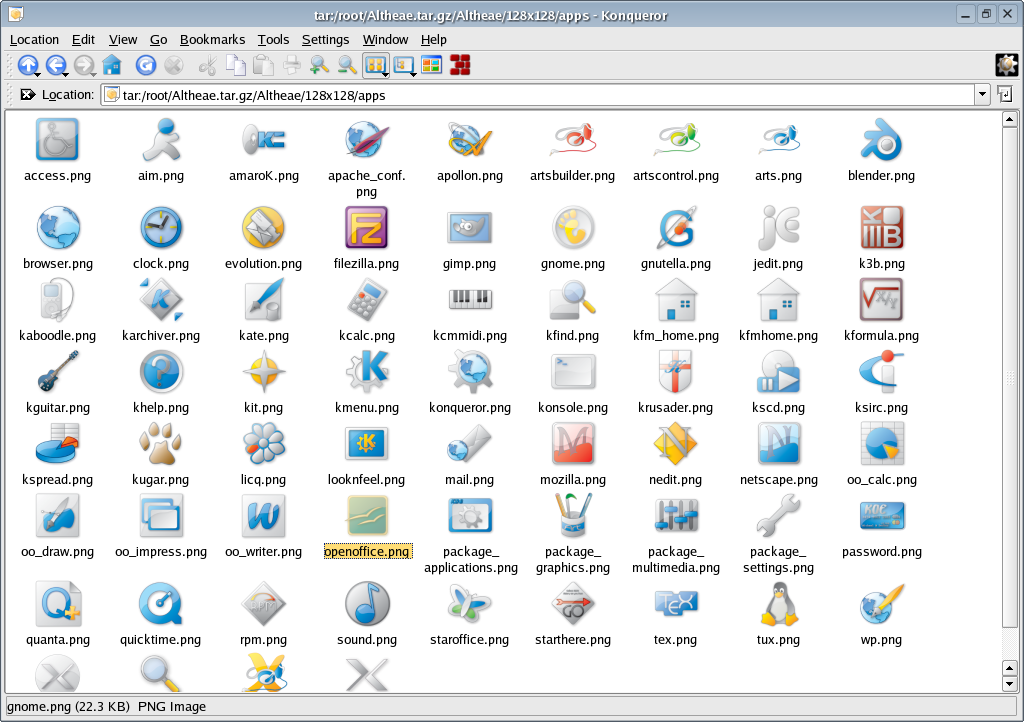Clear the location bar with the X arrow icon

27,95
